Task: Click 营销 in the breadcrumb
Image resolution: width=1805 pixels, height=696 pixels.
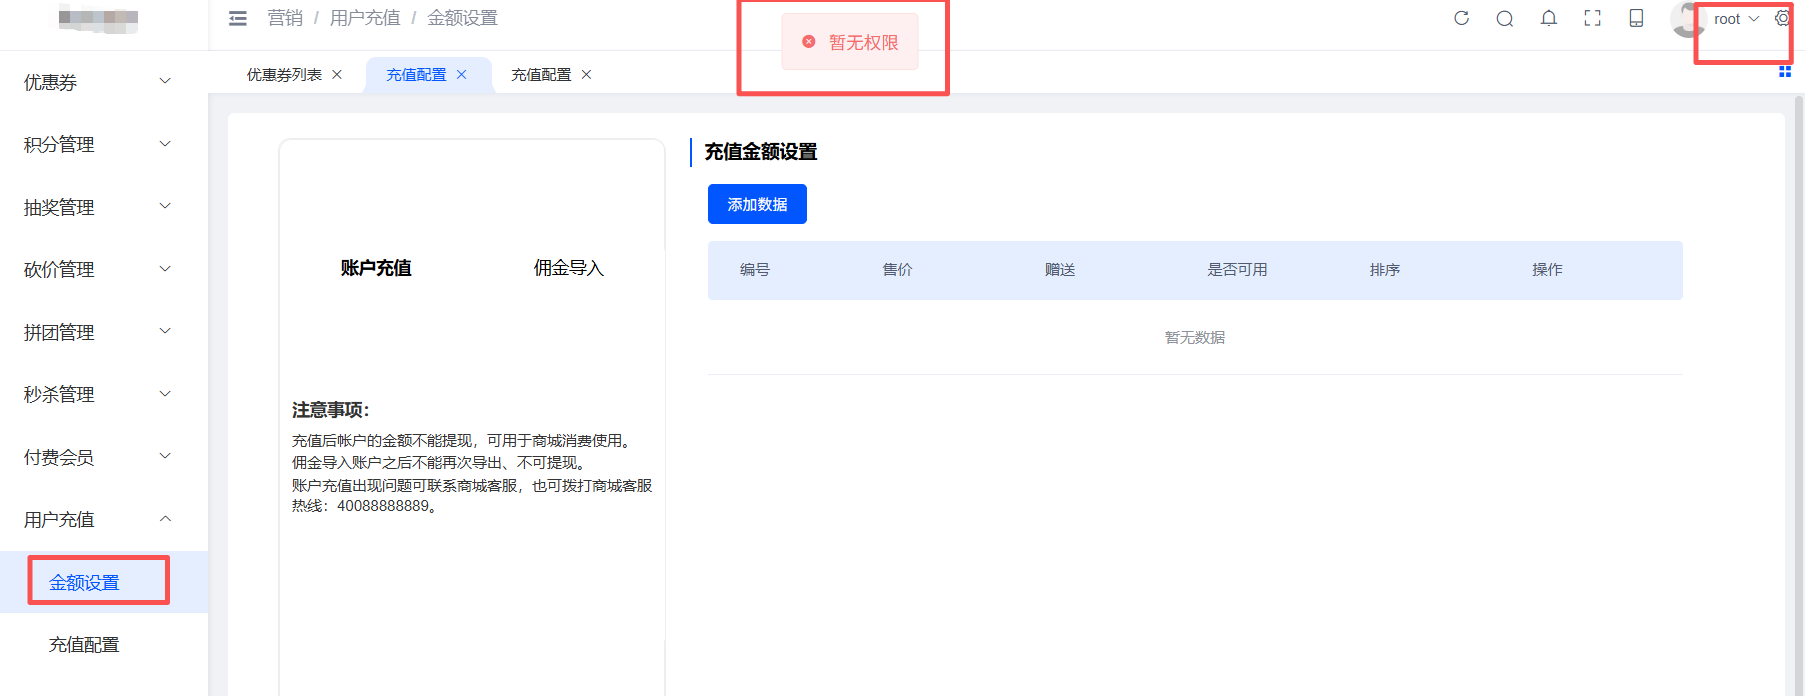Action: [x=285, y=18]
